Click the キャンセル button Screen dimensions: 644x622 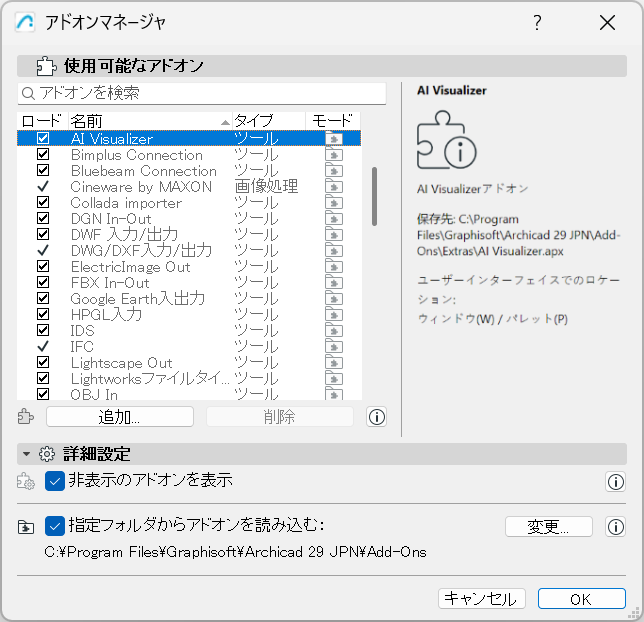tap(481, 599)
